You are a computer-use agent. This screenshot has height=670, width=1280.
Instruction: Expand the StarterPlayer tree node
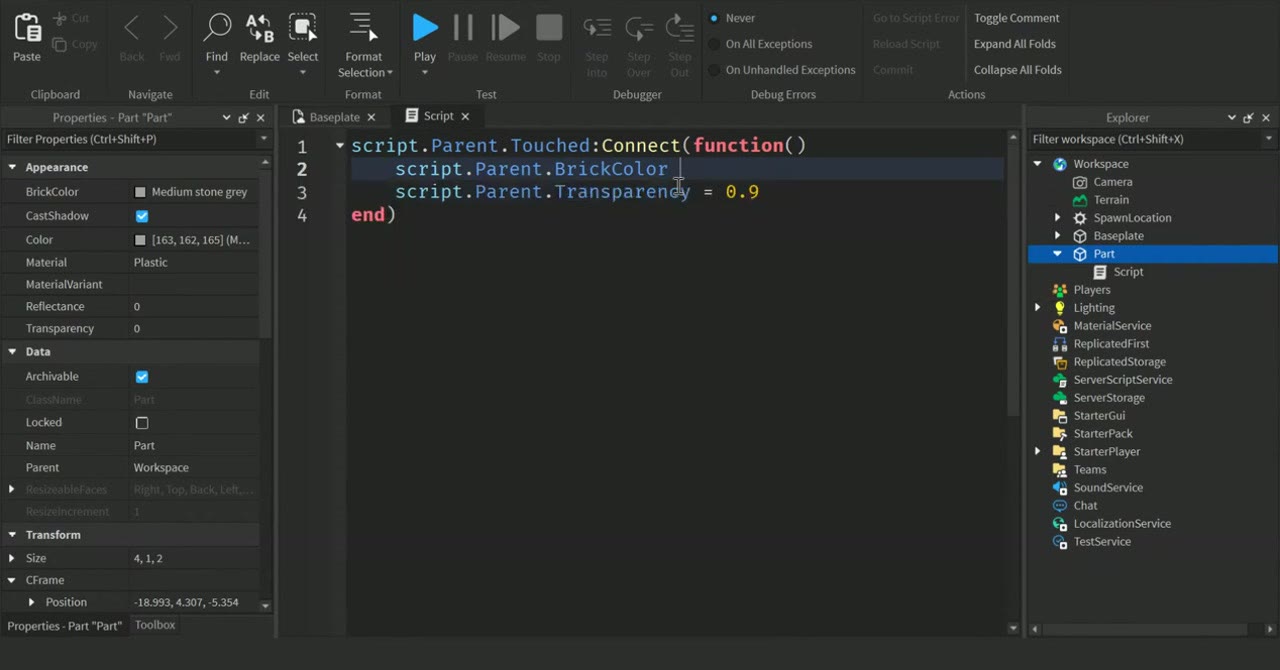point(1037,452)
